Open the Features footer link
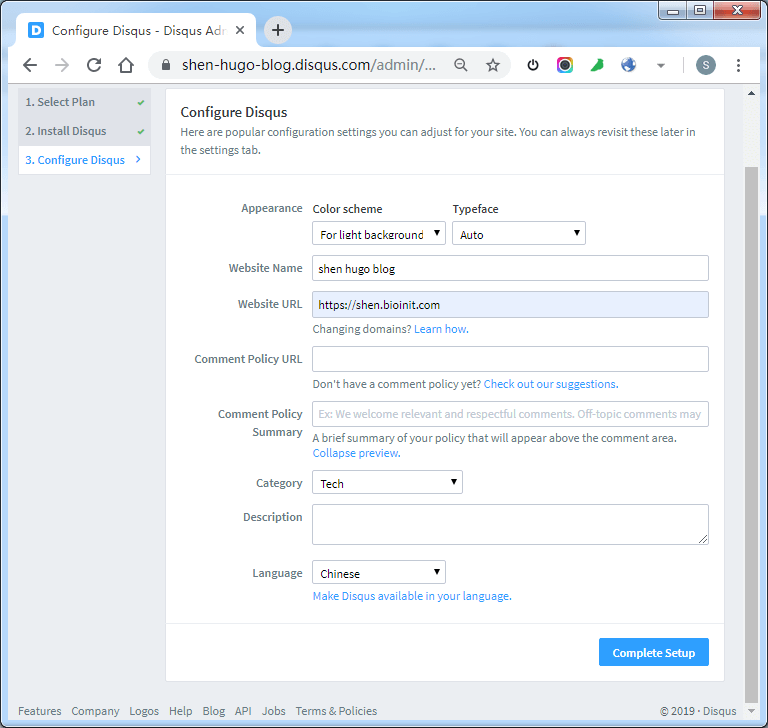The width and height of the screenshot is (768, 728). point(40,711)
